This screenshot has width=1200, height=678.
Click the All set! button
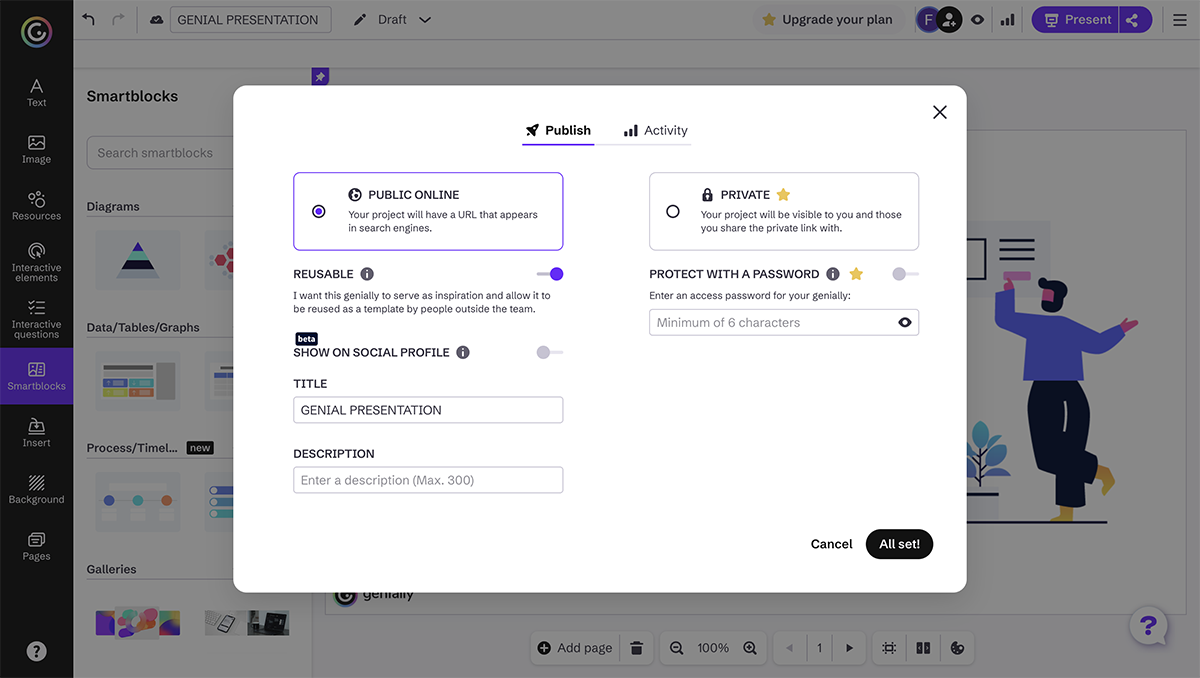click(899, 544)
